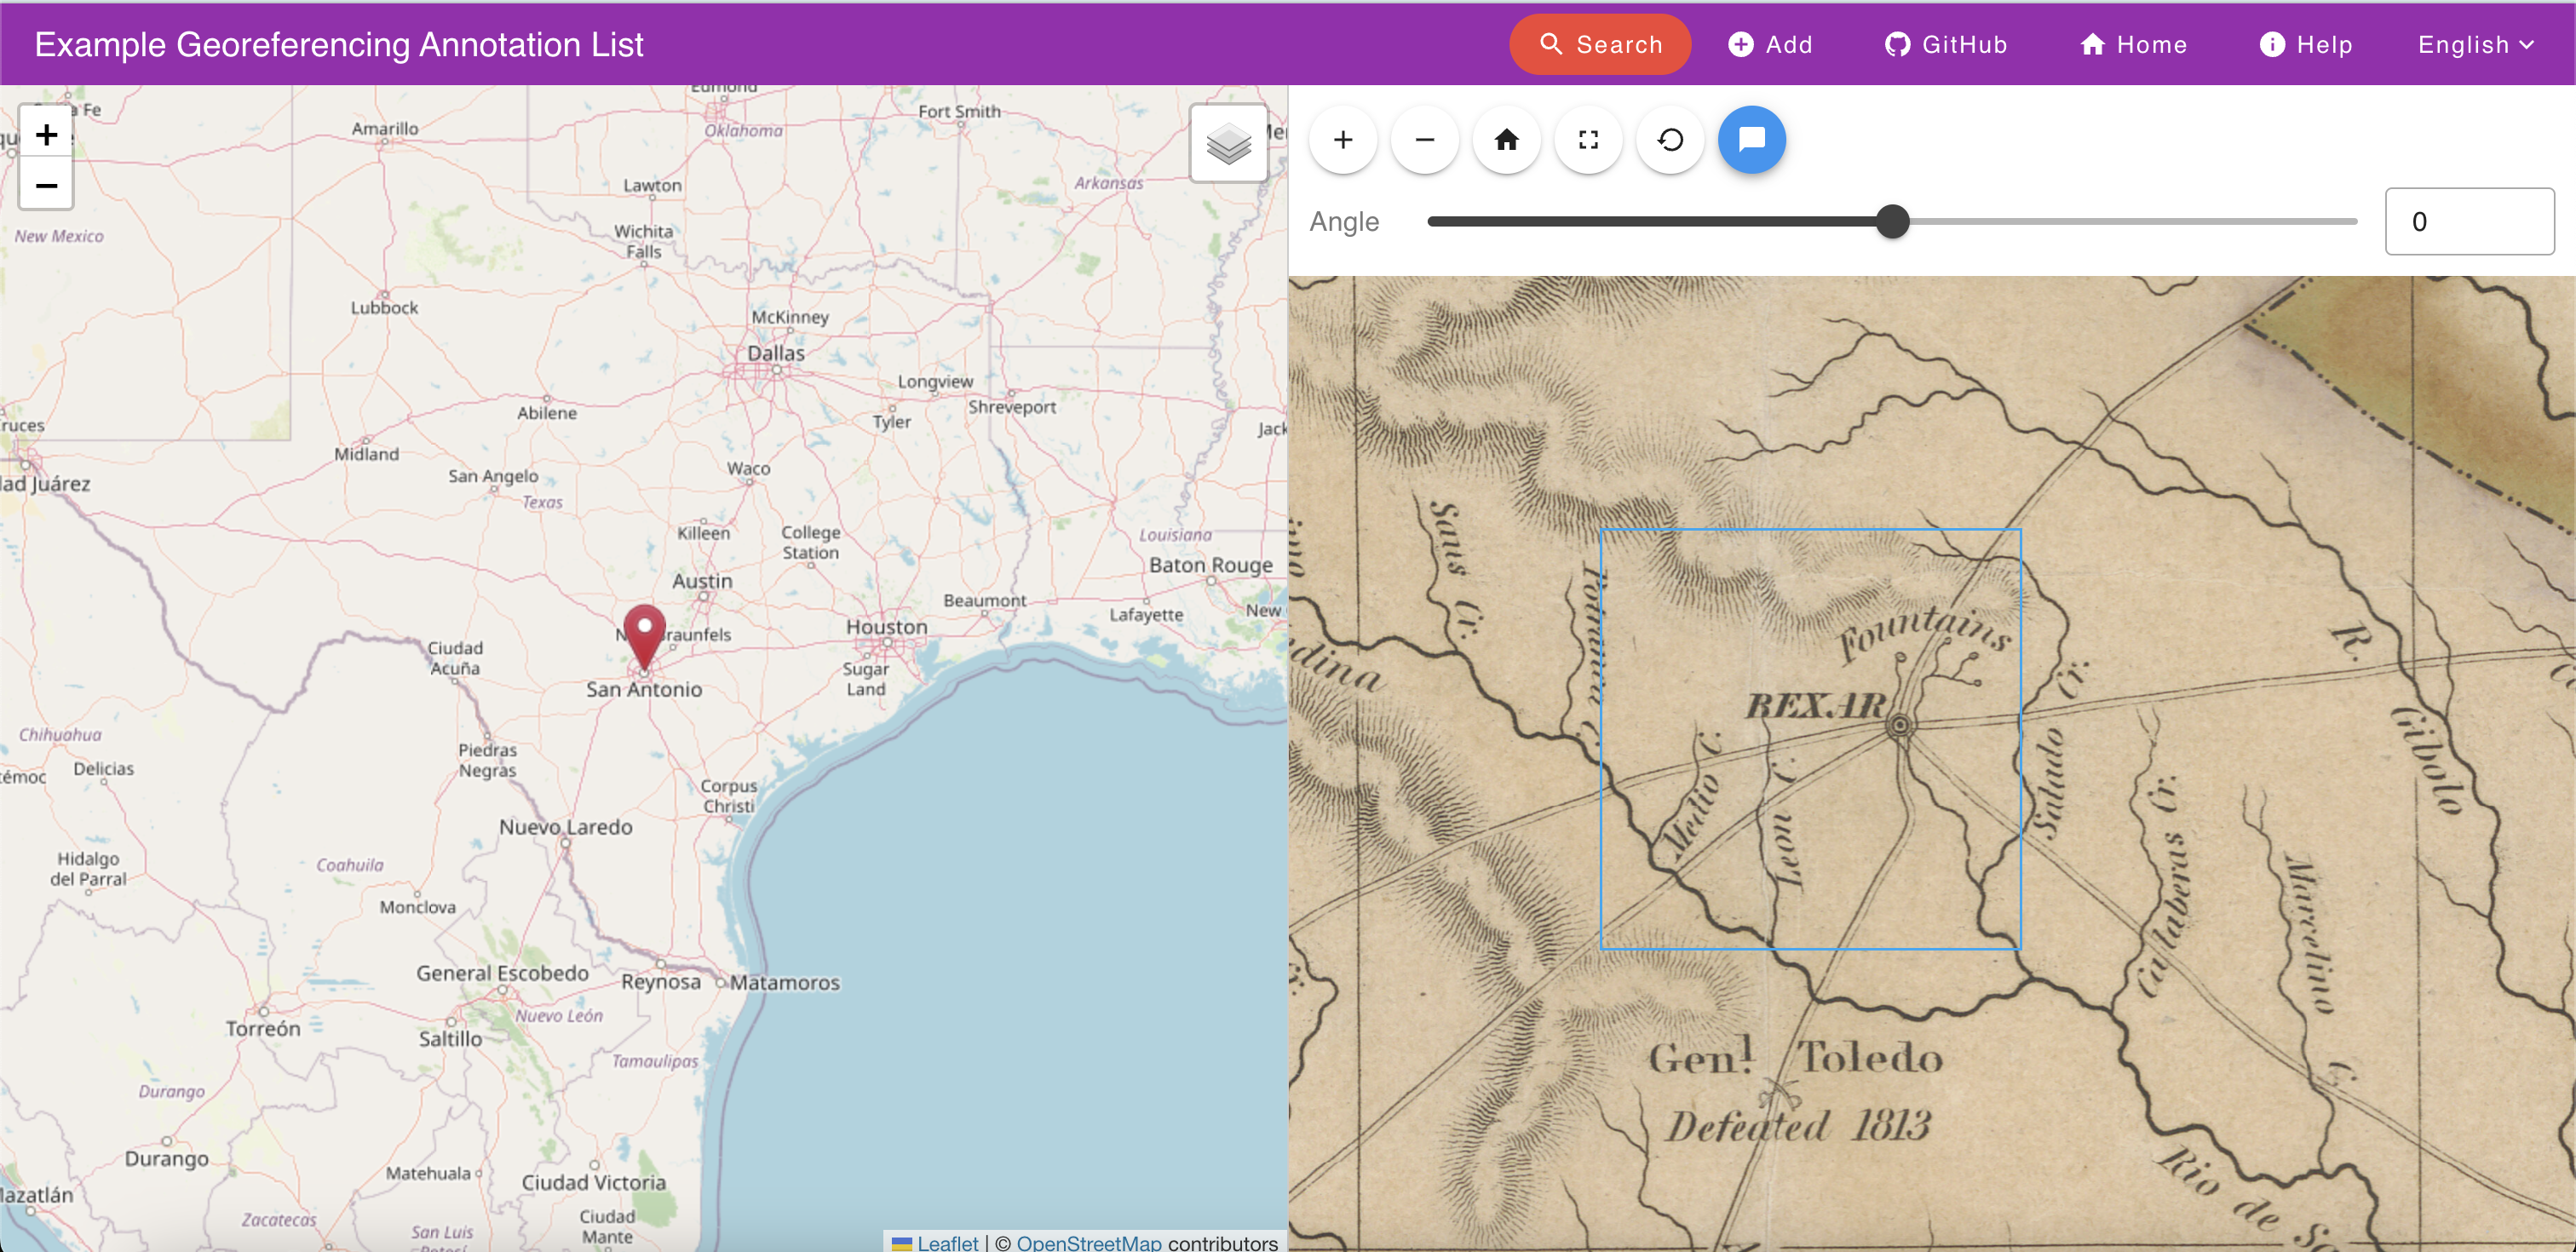Zoom out the historical image viewer
2576x1252 pixels.
click(1425, 140)
